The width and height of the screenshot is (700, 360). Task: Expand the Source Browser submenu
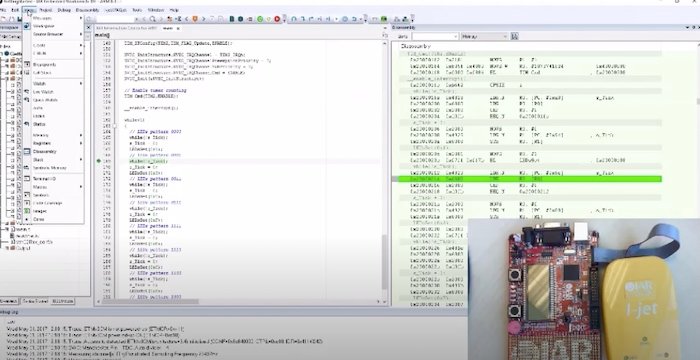53,34
